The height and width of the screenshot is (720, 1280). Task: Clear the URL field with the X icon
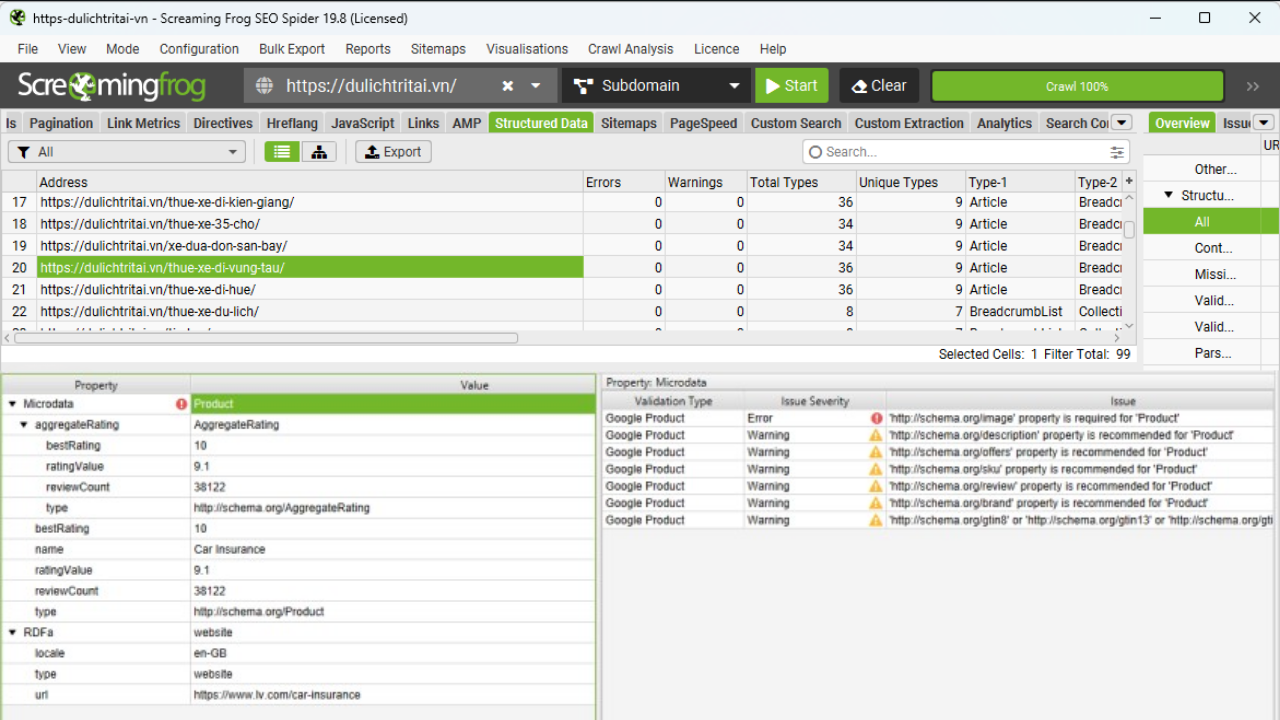click(x=508, y=86)
